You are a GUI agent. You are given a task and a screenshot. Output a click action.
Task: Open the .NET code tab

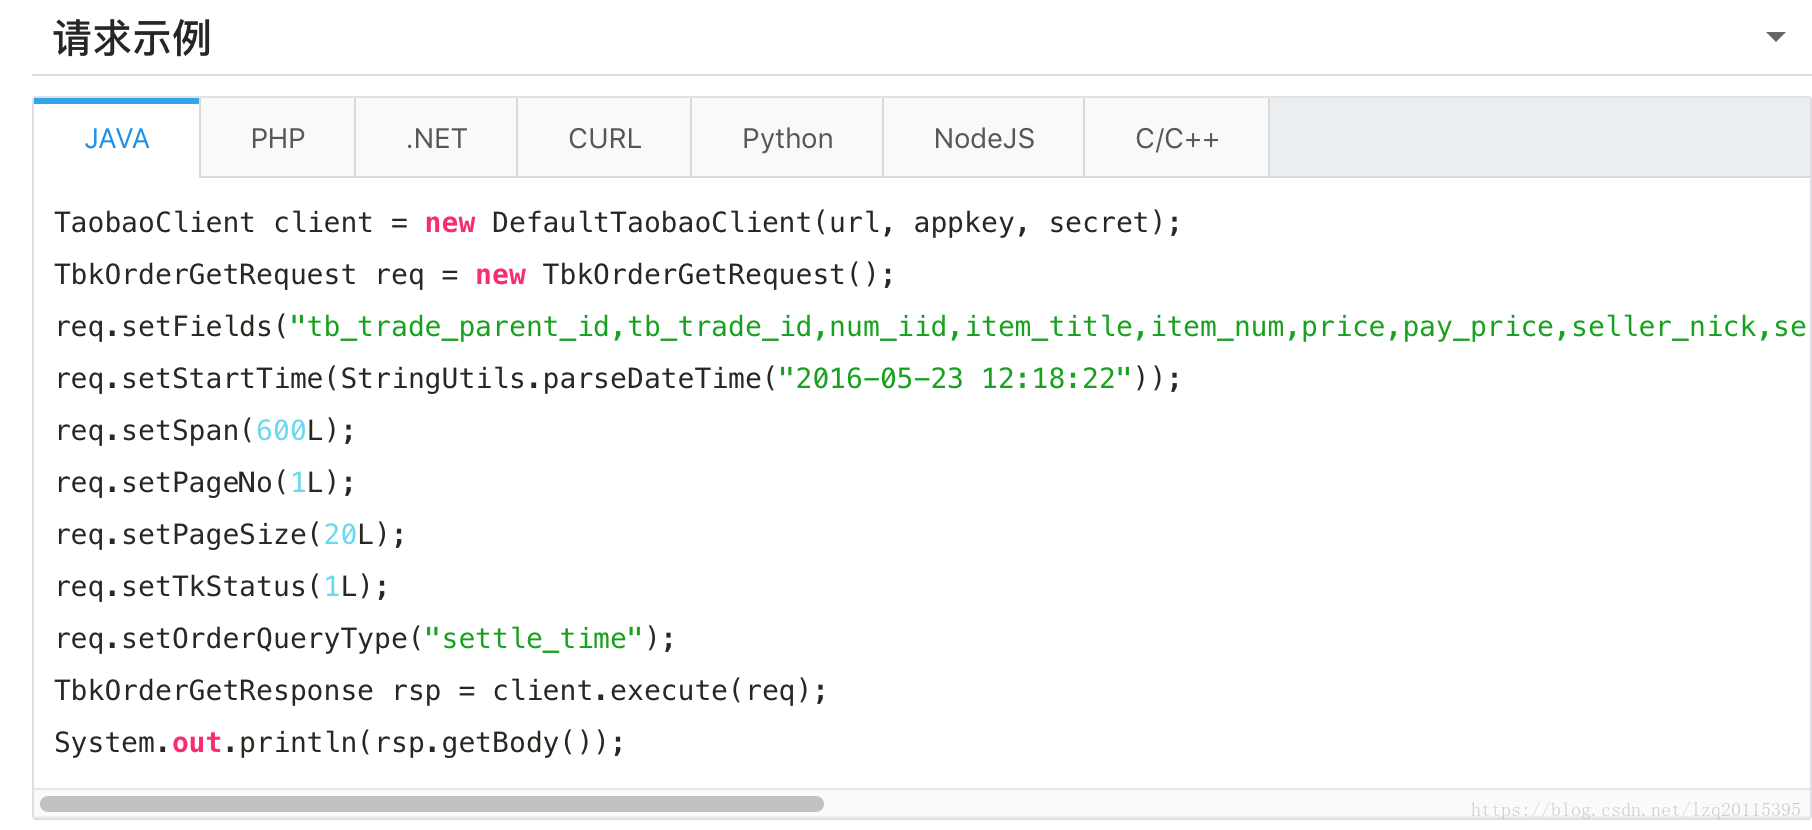tap(437, 138)
